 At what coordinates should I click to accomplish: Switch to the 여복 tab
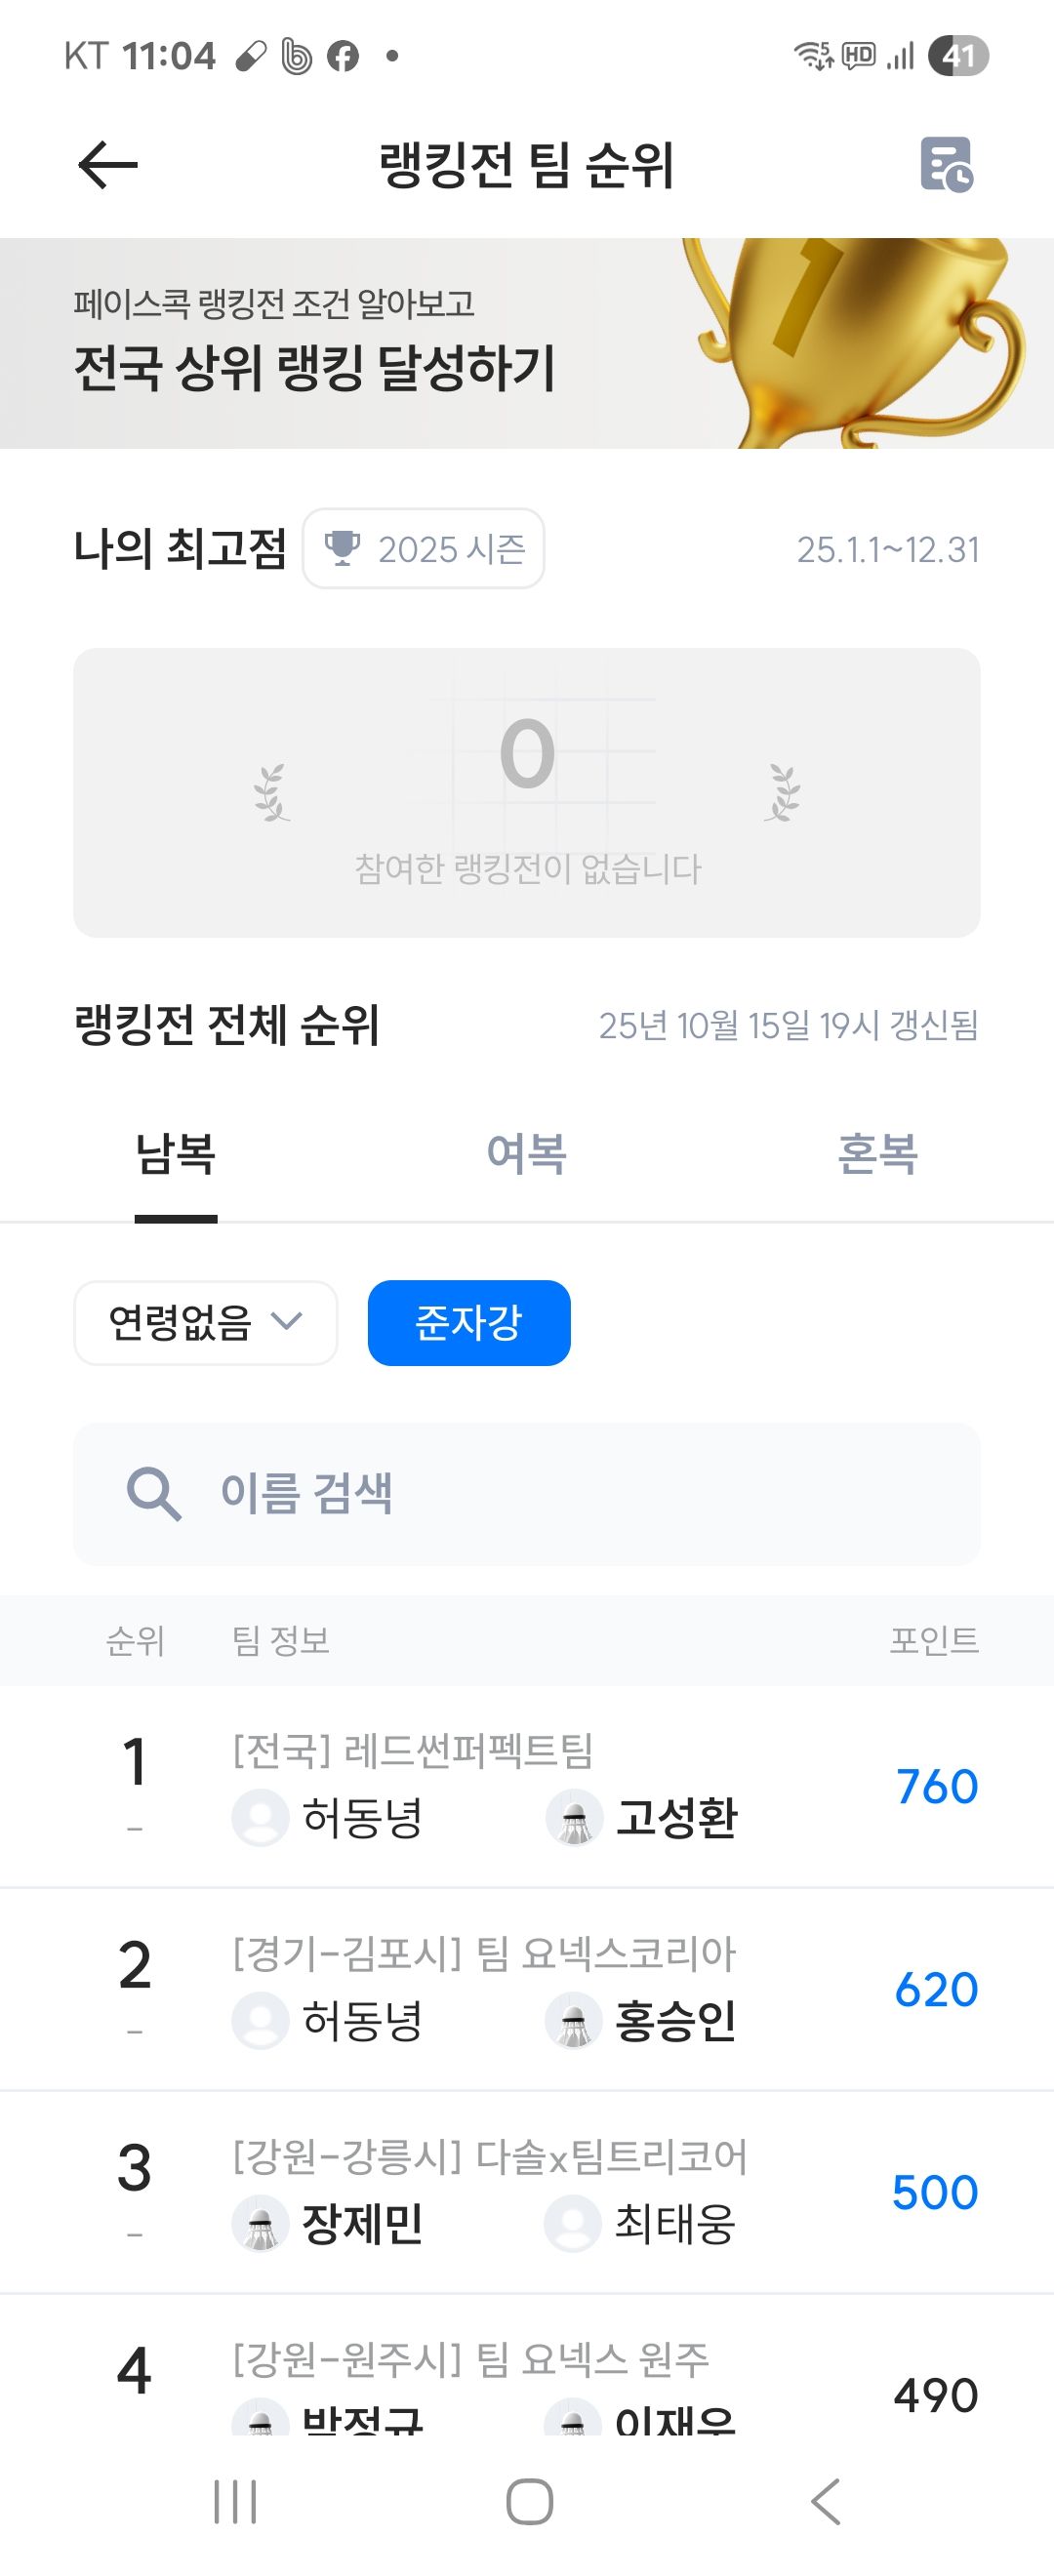(x=526, y=1154)
